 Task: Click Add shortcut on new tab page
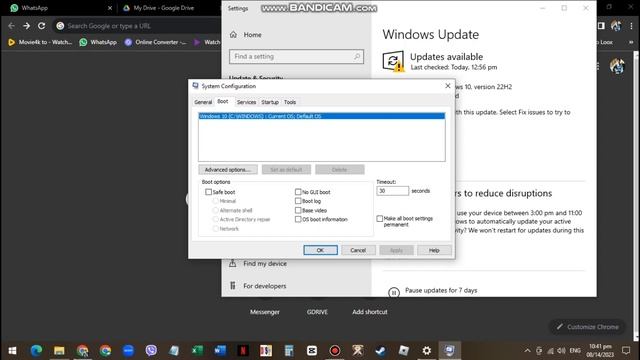click(x=370, y=312)
